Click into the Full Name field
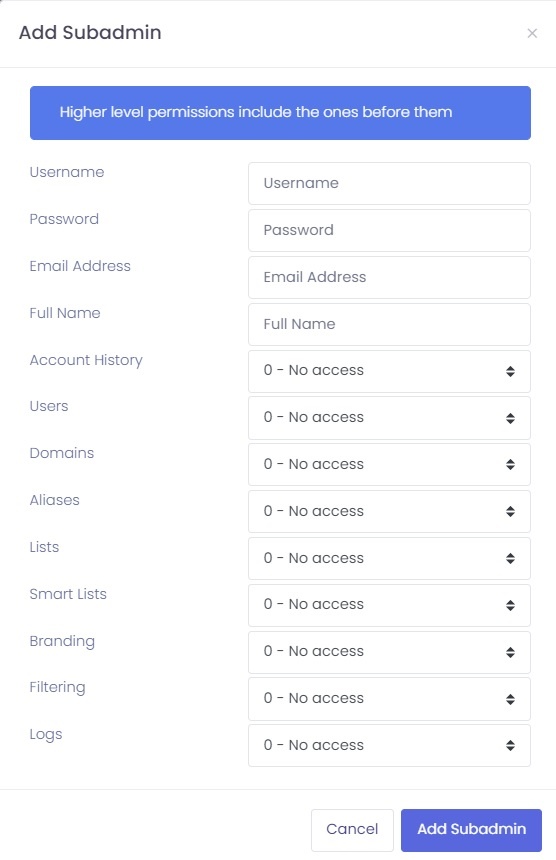 (389, 324)
